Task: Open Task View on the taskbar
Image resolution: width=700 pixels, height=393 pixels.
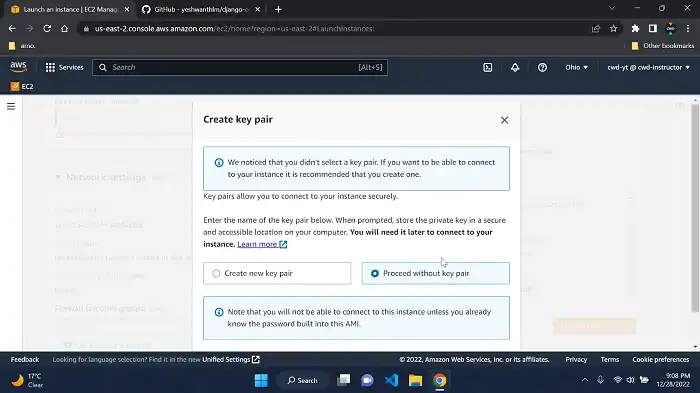Action: pyautogui.click(x=344, y=380)
